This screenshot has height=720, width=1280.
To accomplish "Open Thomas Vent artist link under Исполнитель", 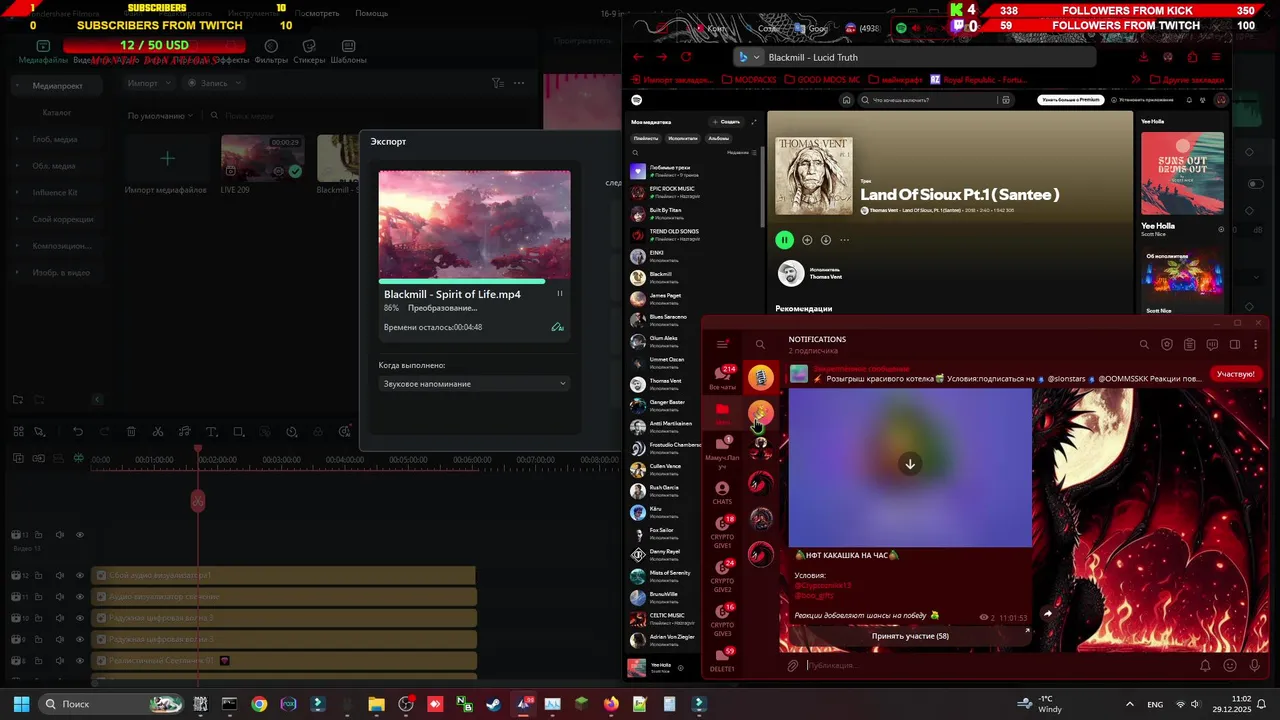I will click(825, 277).
